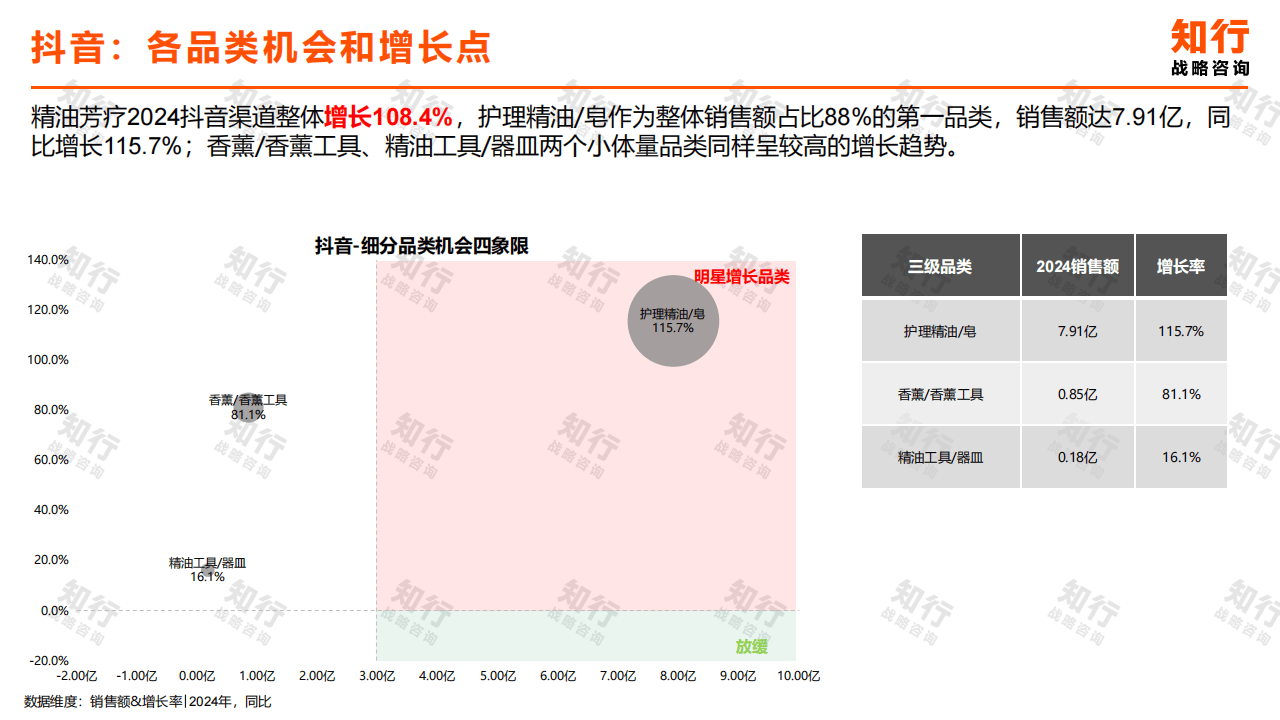Viewport: 1280px width, 720px height.
Task: Click the small 香薰/香薰工具 bubble in chart
Action: 247,407
